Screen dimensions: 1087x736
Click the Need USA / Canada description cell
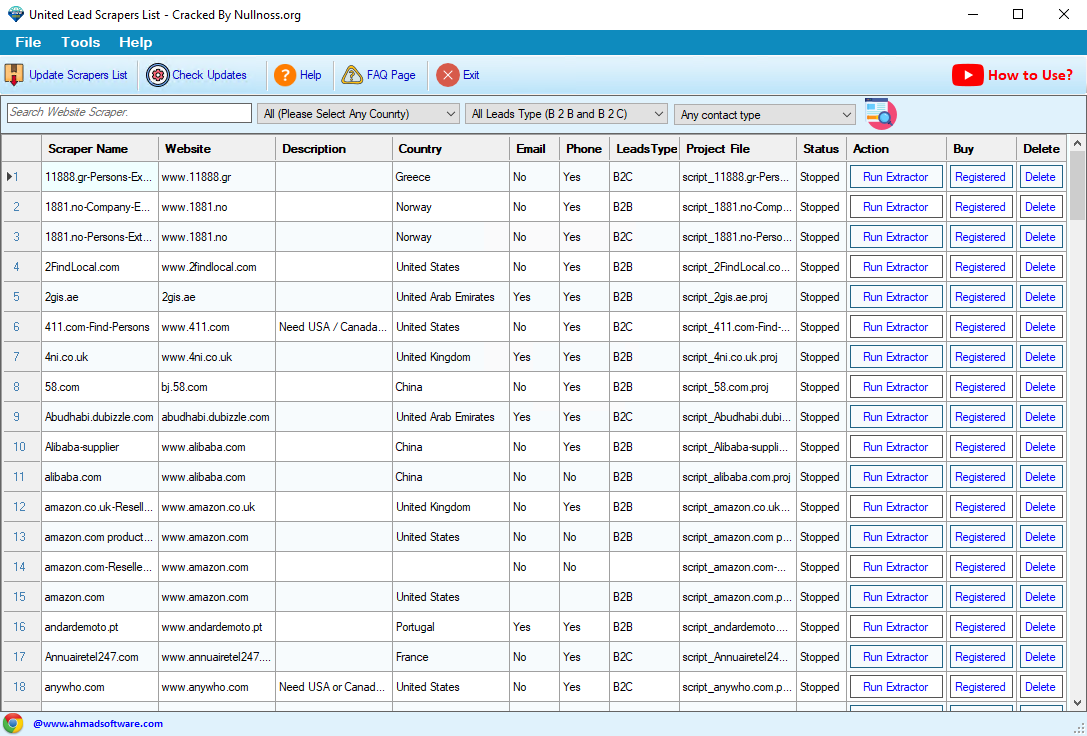333,327
